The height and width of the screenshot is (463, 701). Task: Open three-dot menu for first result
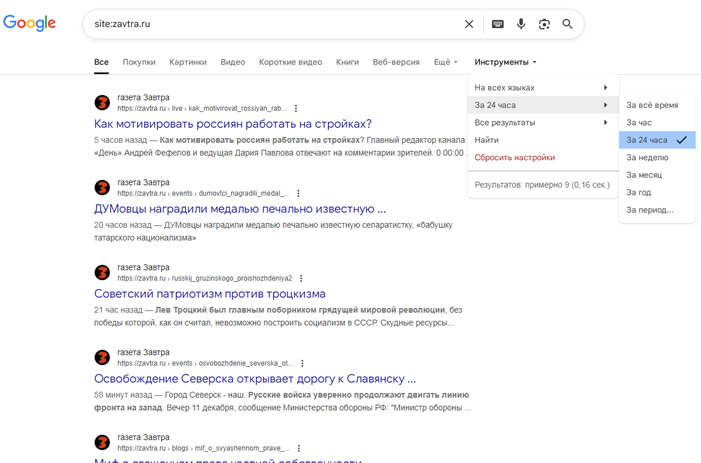296,108
